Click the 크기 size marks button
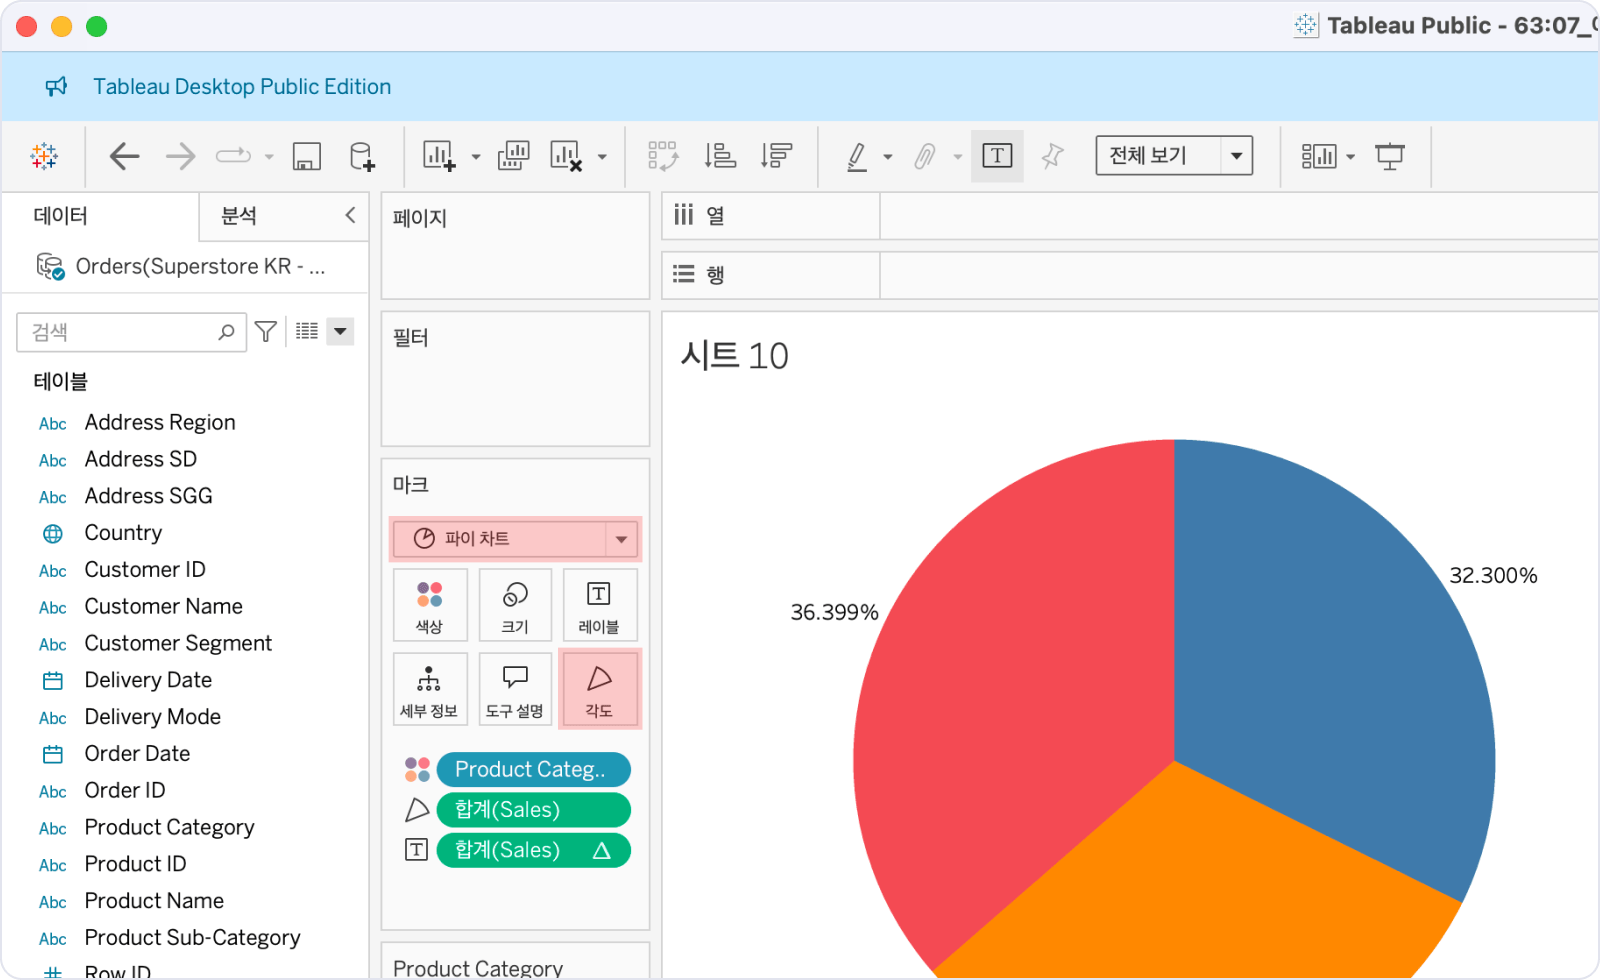The width and height of the screenshot is (1600, 980). tap(515, 605)
